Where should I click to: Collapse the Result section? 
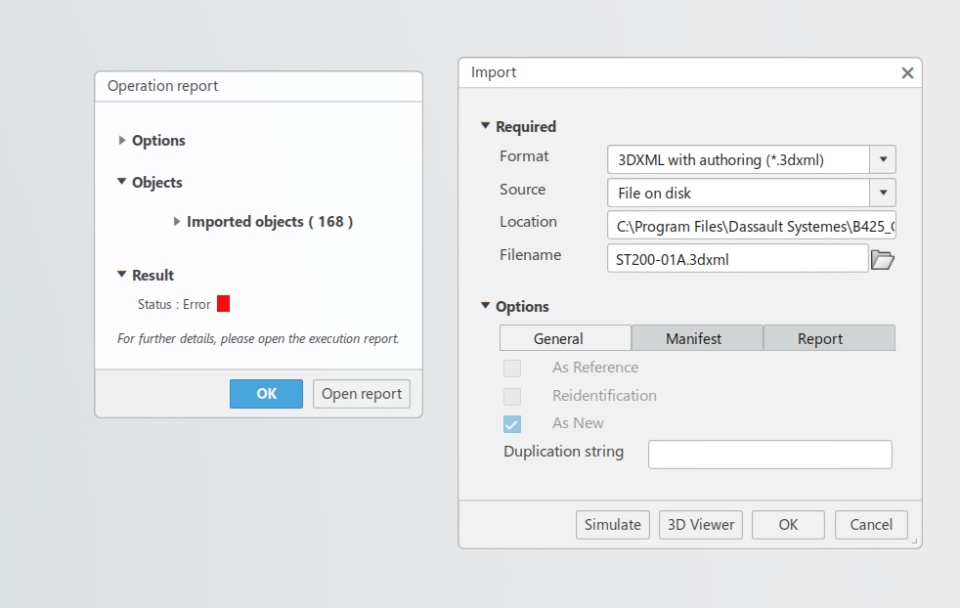[123, 275]
